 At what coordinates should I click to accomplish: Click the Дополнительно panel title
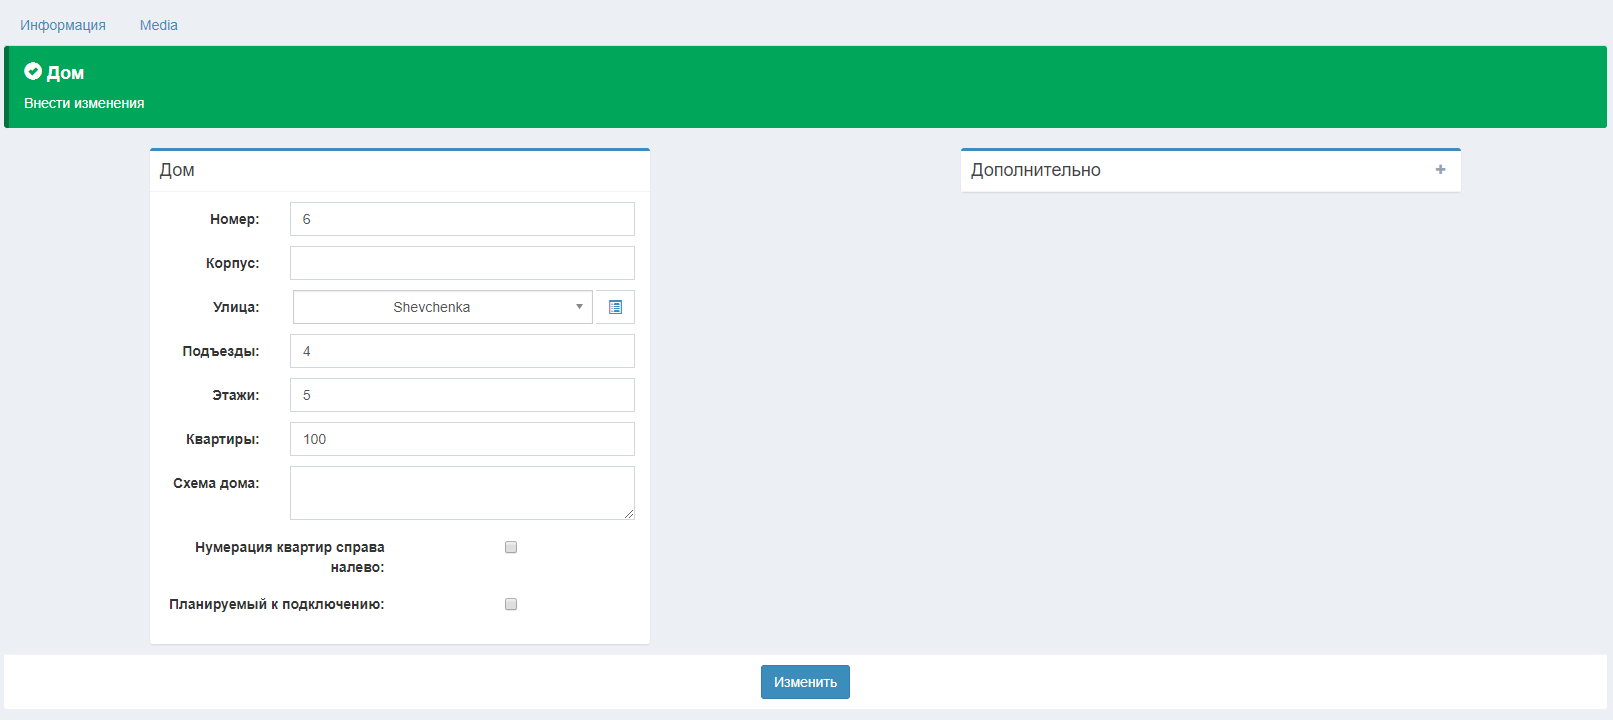click(1035, 170)
